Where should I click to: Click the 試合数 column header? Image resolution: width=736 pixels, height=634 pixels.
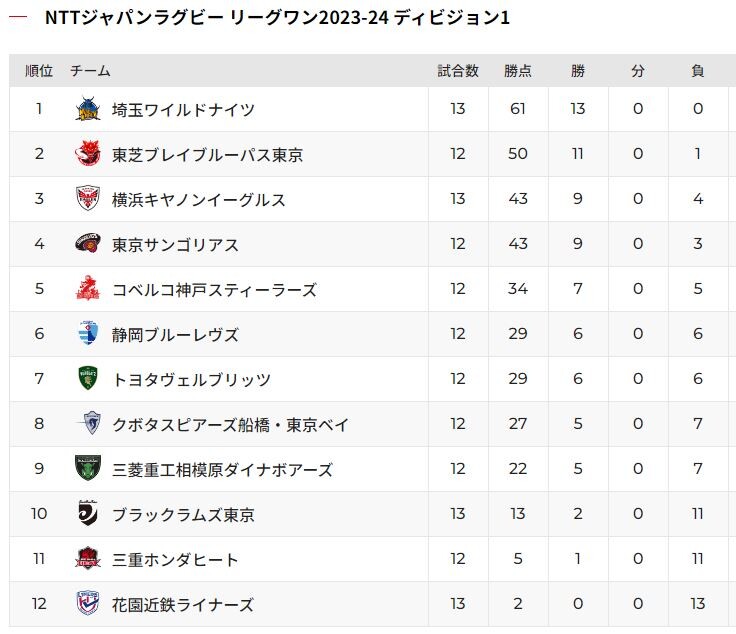pos(458,71)
